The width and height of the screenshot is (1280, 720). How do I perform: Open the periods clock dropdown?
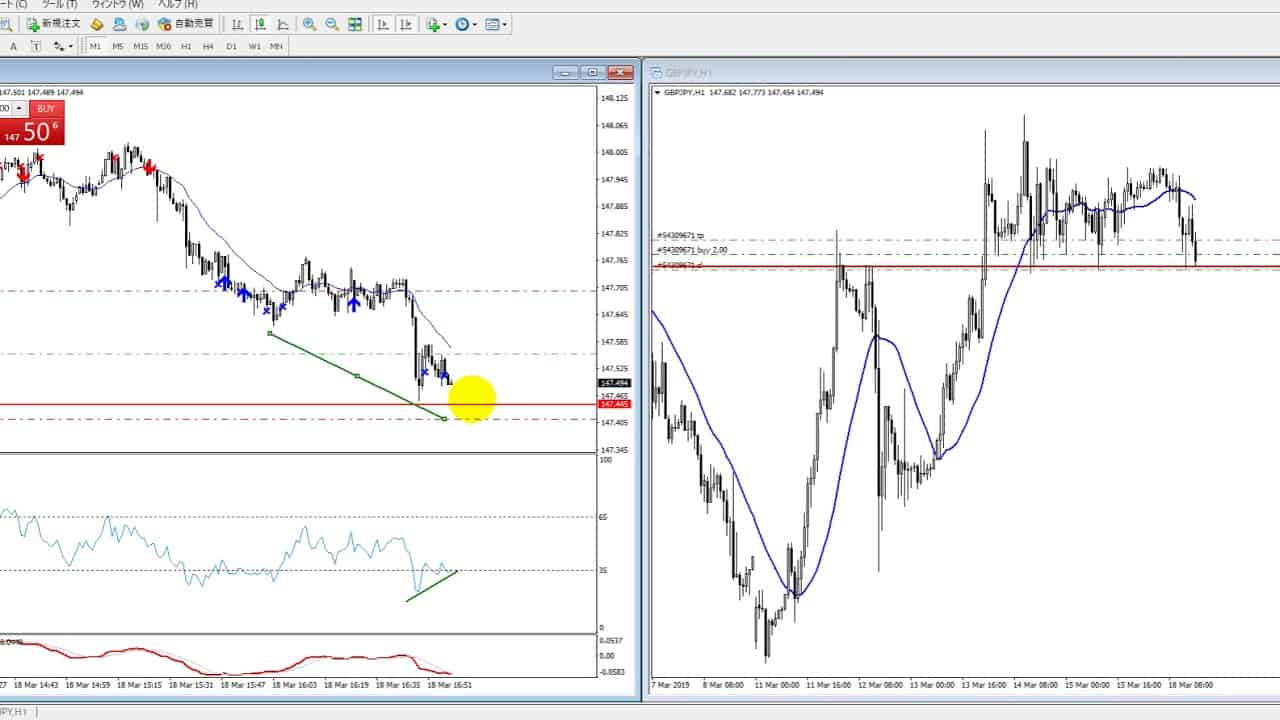[466, 24]
